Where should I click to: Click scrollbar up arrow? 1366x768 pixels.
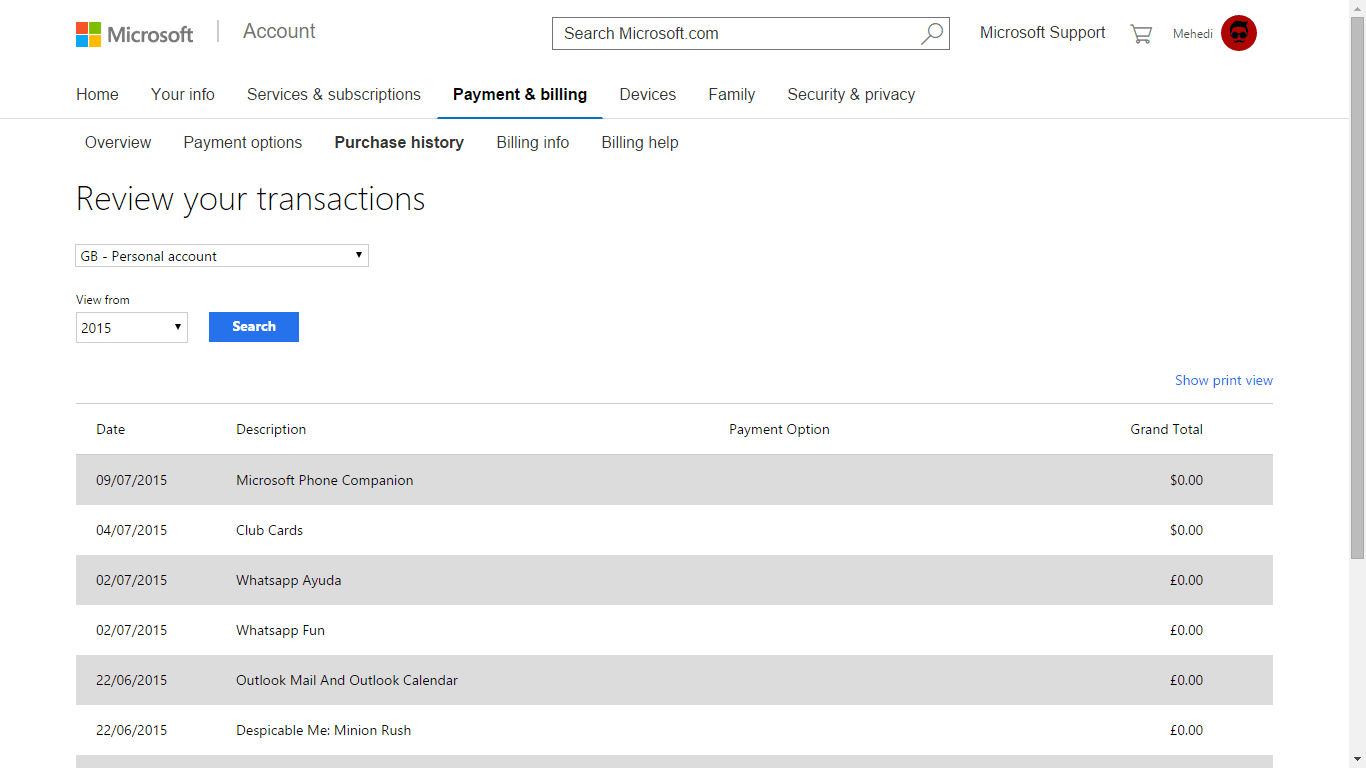point(1357,8)
